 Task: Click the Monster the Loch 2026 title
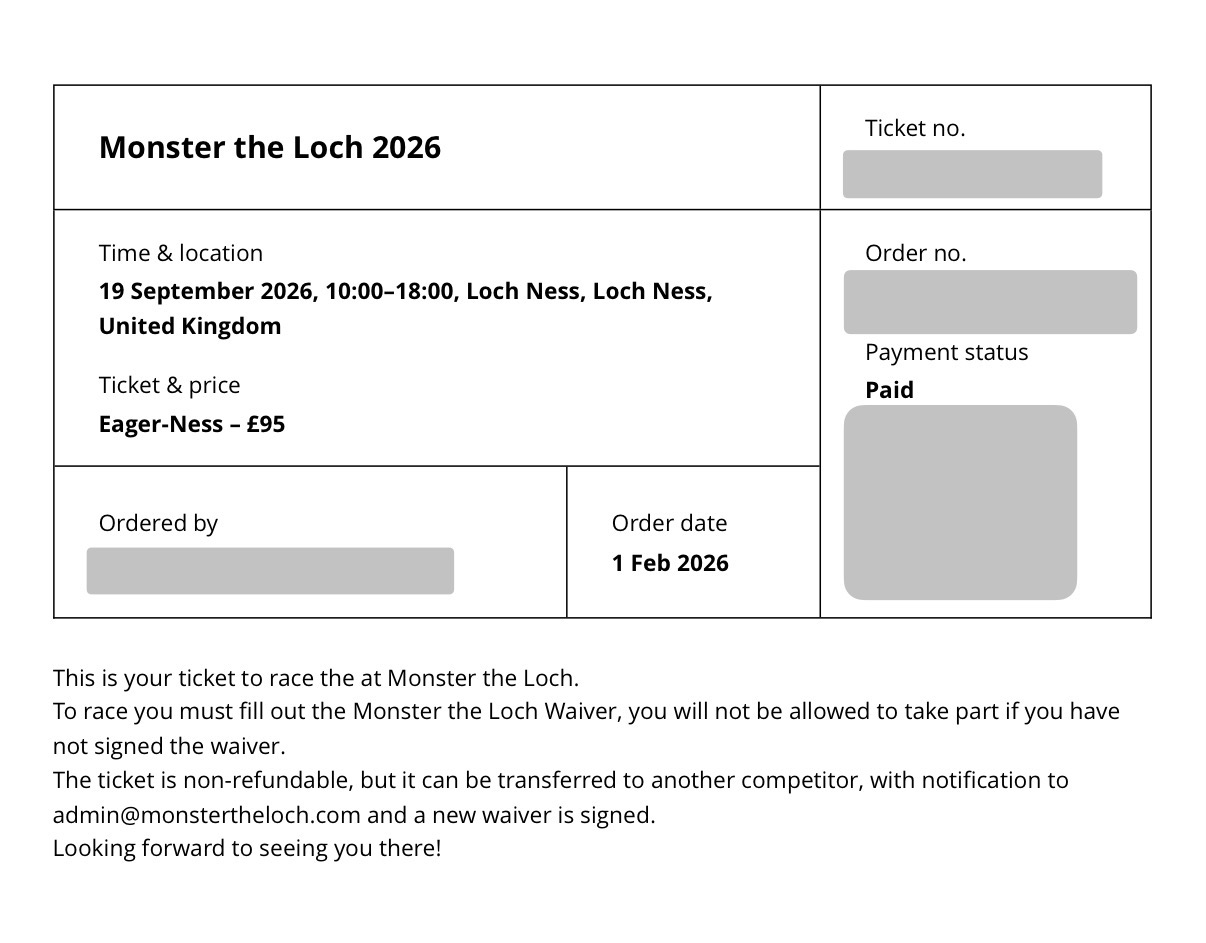(x=270, y=148)
